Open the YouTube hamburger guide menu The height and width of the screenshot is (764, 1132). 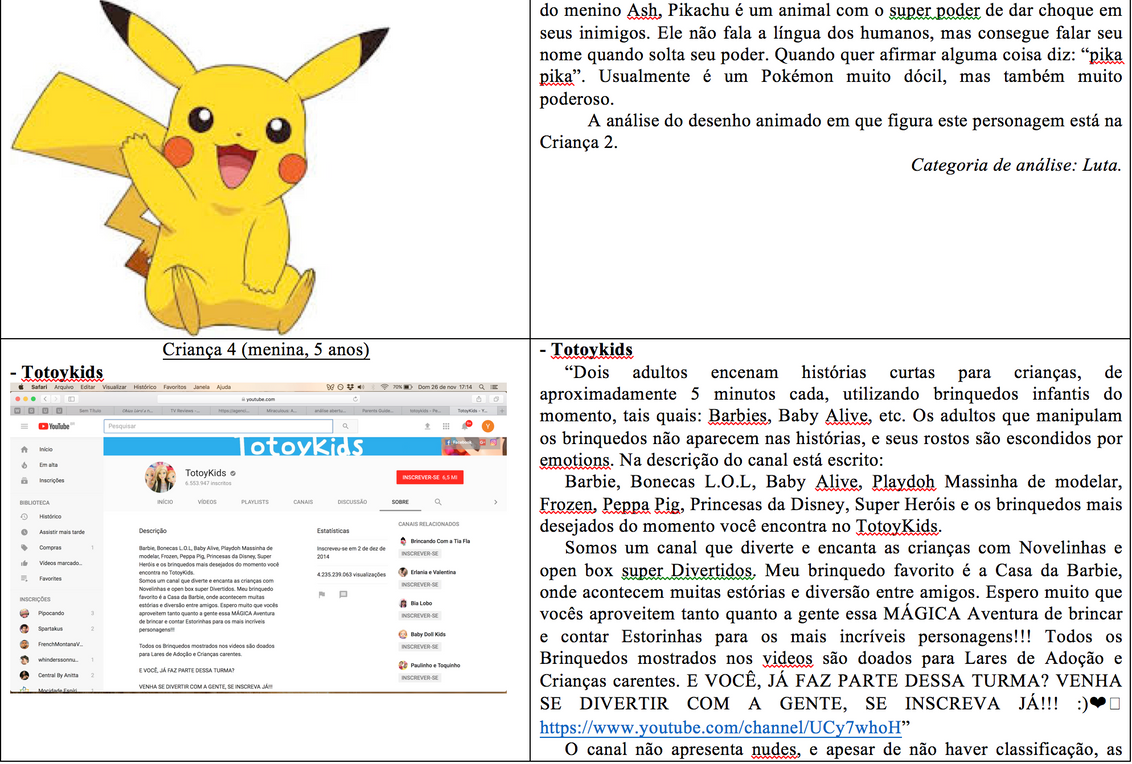(24, 427)
